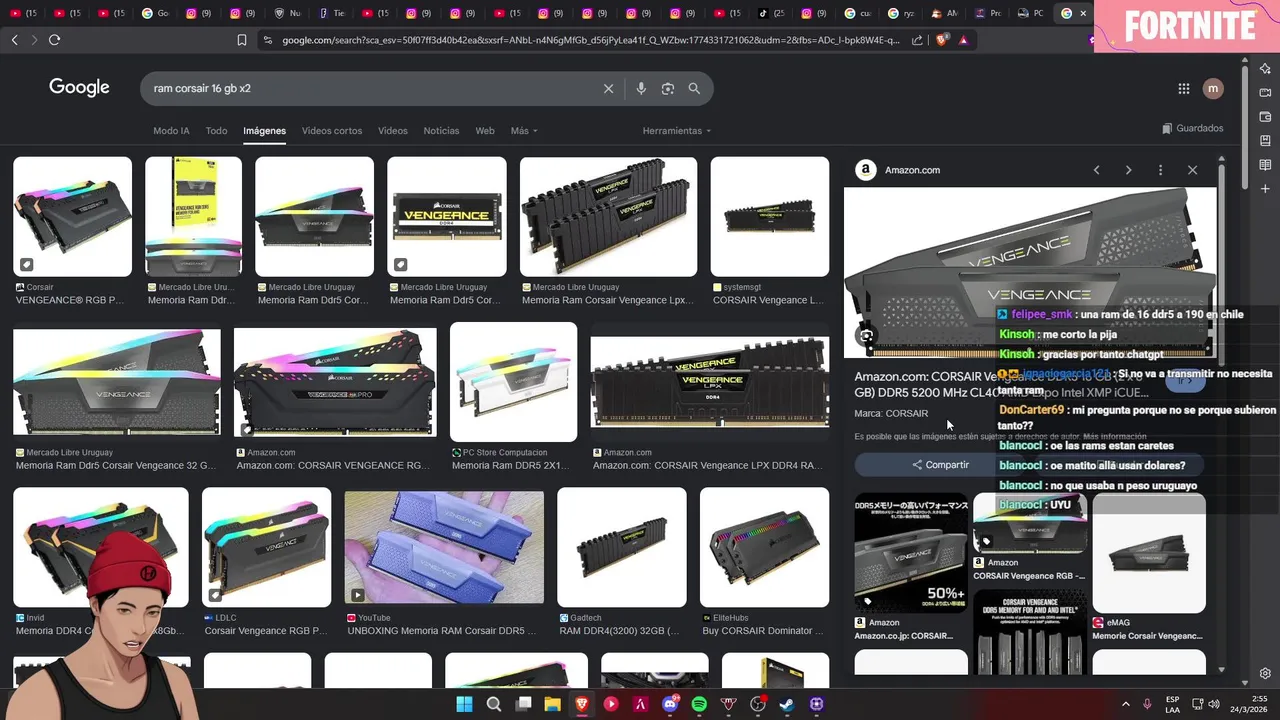
Task: Open taskbar Search
Action: (494, 704)
